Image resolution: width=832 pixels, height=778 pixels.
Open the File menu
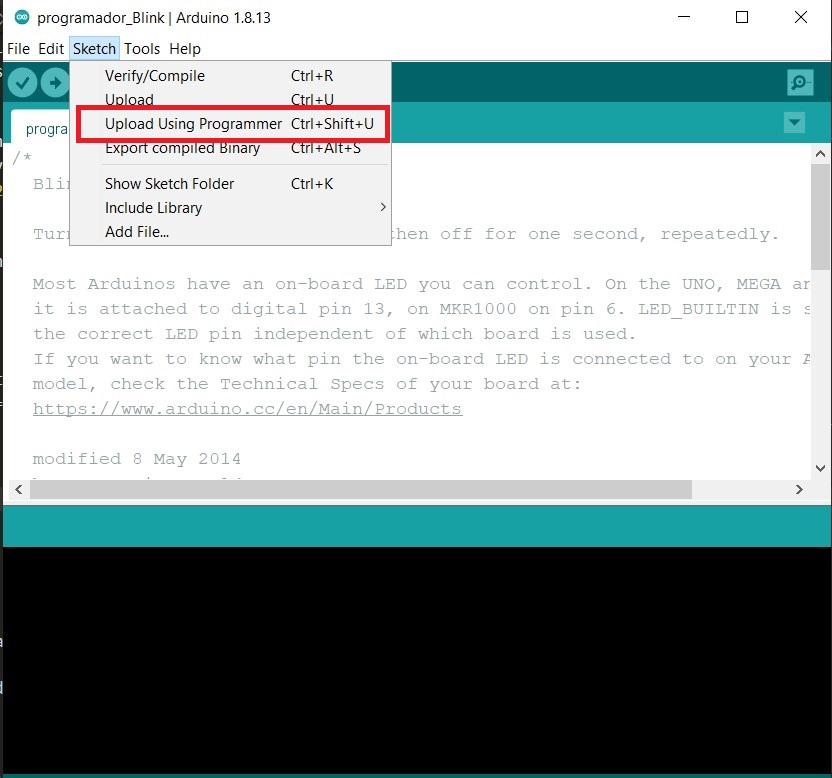pos(19,49)
